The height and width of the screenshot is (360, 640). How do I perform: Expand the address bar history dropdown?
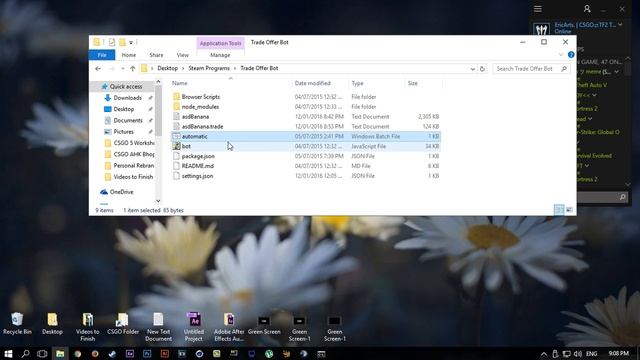473,69
